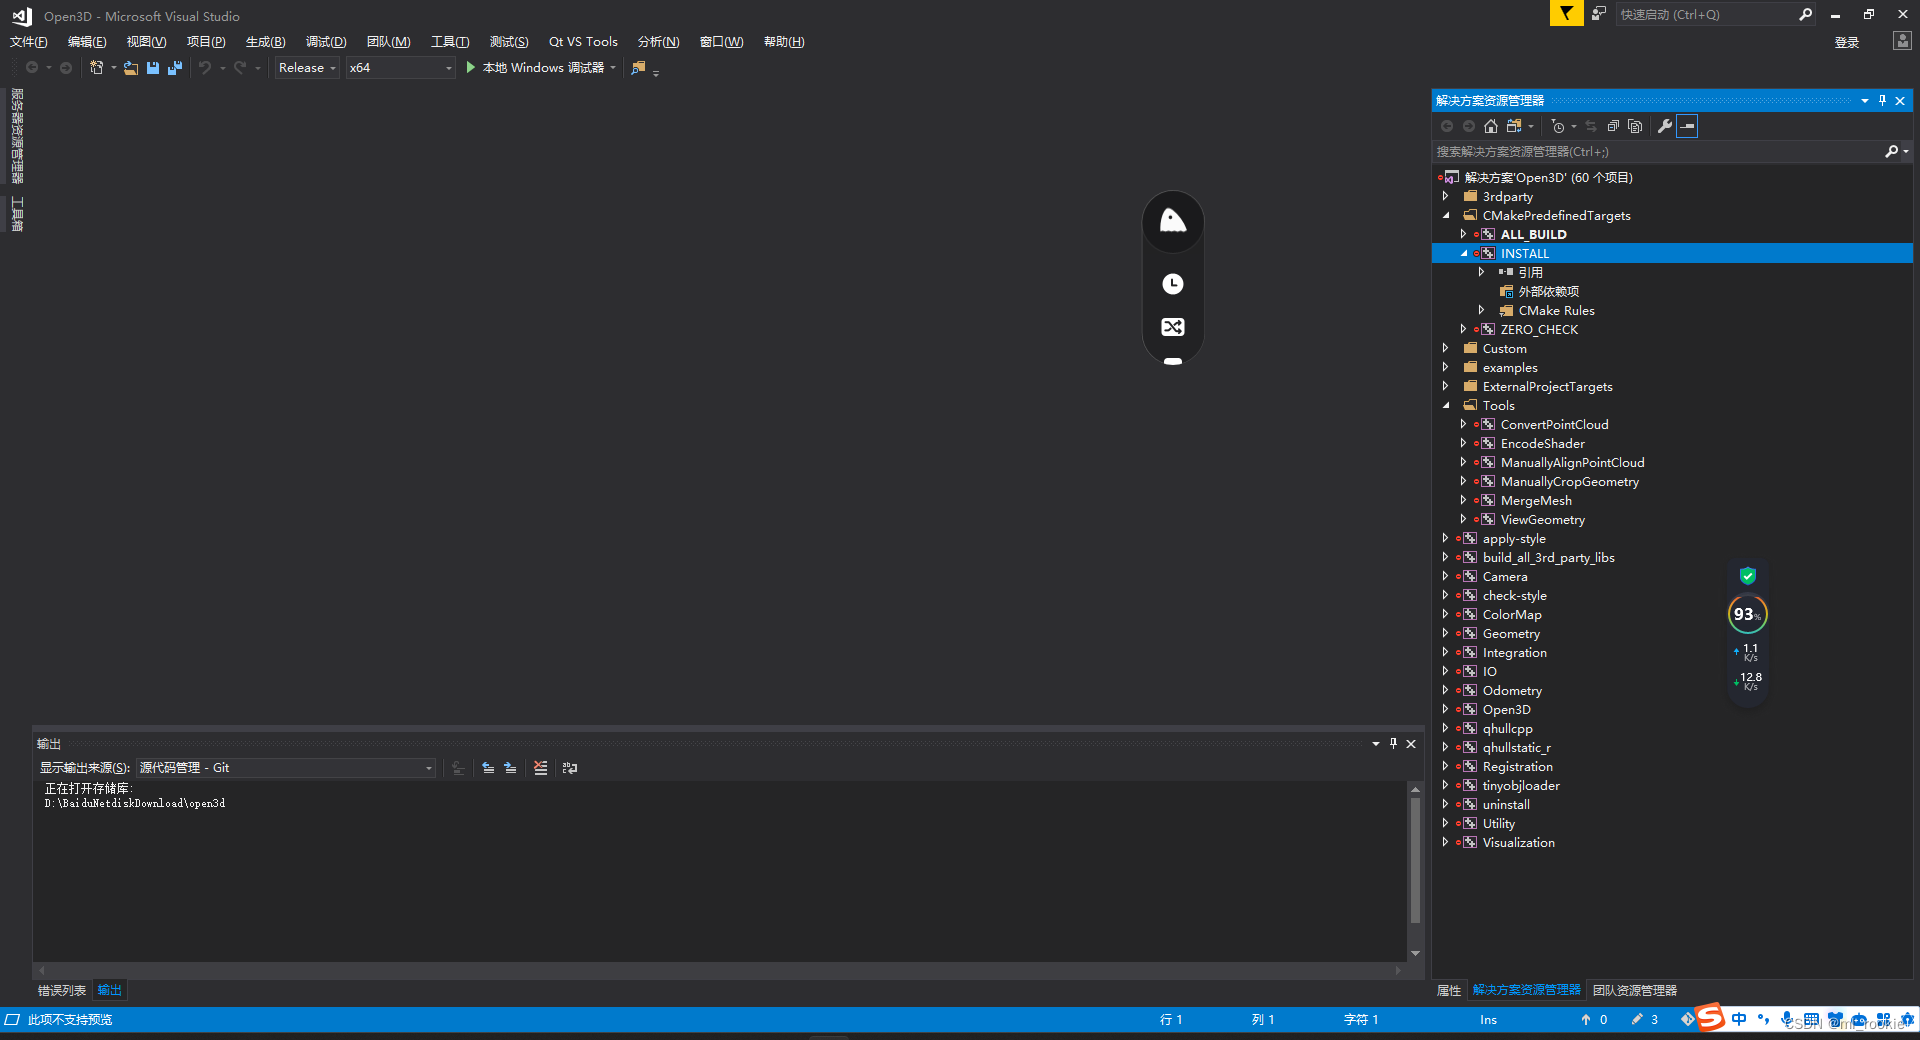Toggle the Chinese input mode indicator

pos(1739,1019)
